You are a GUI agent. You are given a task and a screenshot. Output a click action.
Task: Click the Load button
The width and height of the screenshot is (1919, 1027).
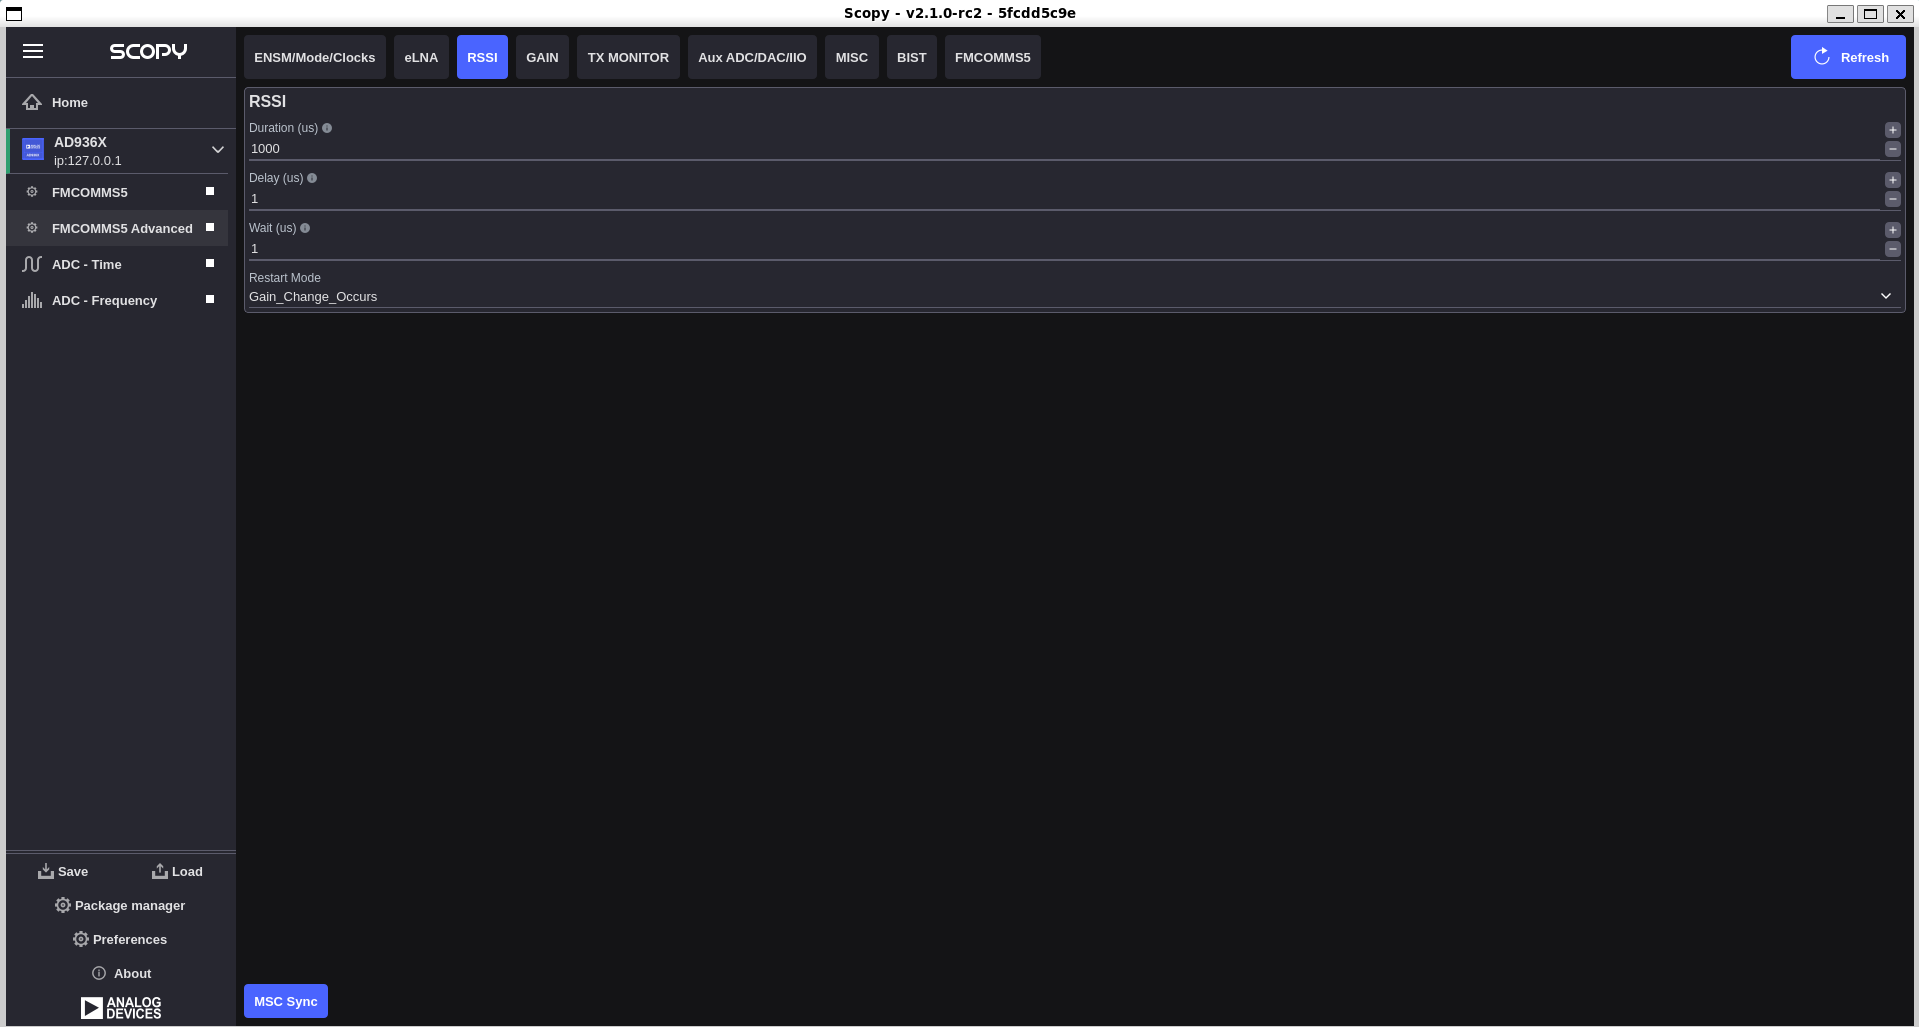[177, 871]
